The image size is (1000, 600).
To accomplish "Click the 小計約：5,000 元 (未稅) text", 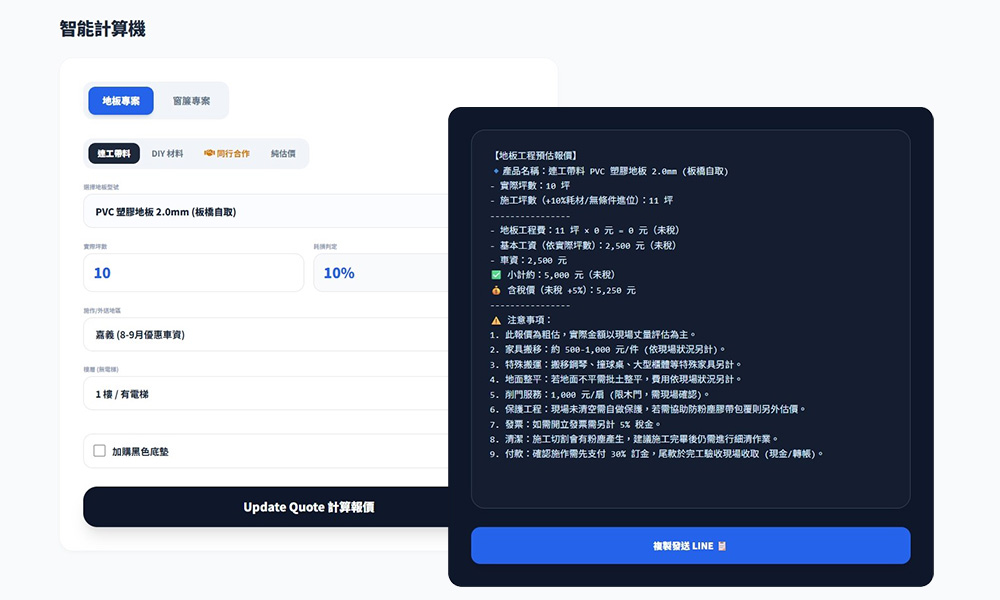I will pyautogui.click(x=561, y=275).
